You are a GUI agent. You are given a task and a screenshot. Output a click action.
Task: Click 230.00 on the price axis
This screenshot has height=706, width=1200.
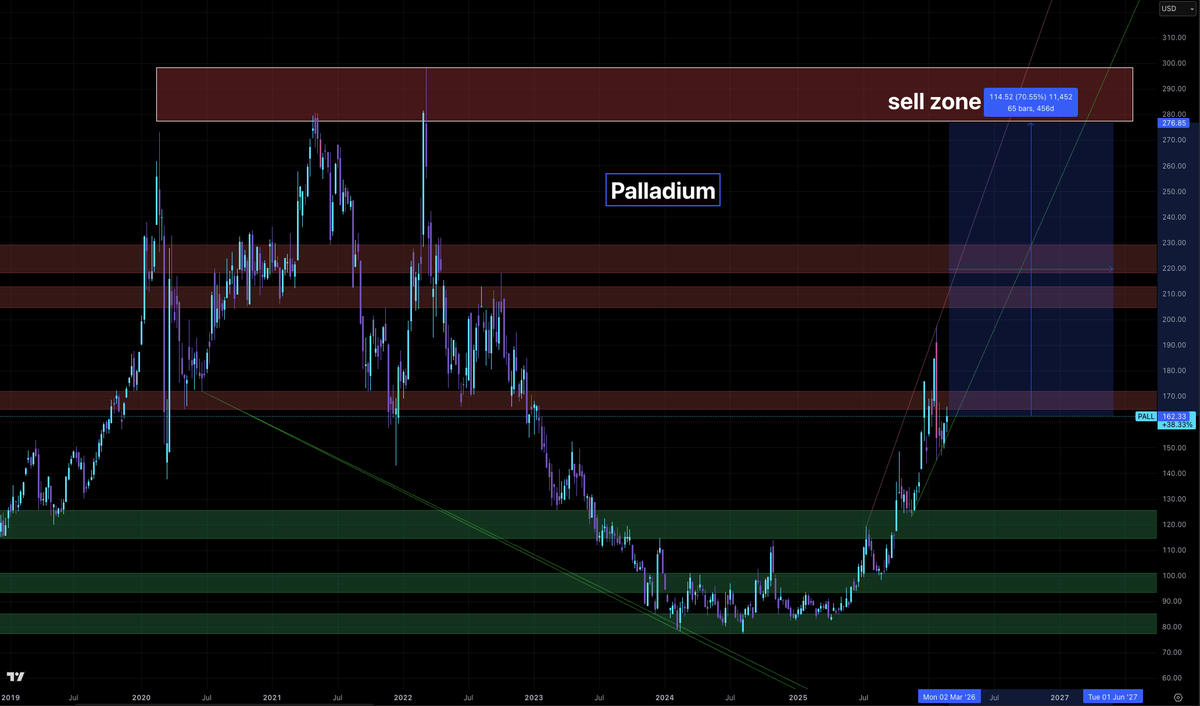pos(1173,243)
